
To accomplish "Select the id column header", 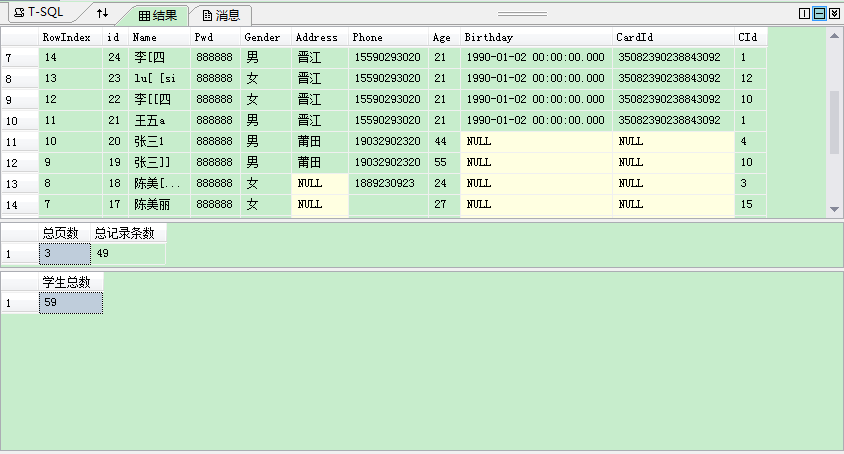I will 115,37.
